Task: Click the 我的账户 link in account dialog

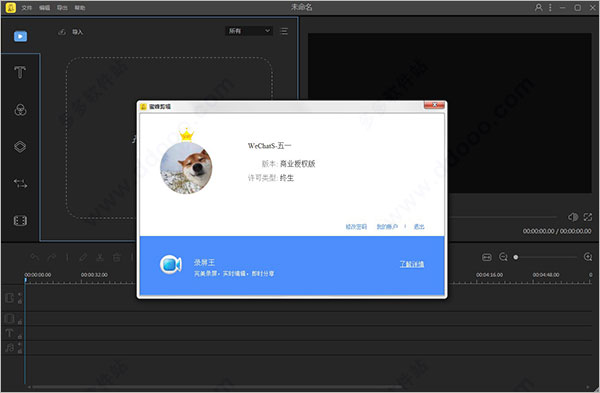Action: [x=387, y=227]
